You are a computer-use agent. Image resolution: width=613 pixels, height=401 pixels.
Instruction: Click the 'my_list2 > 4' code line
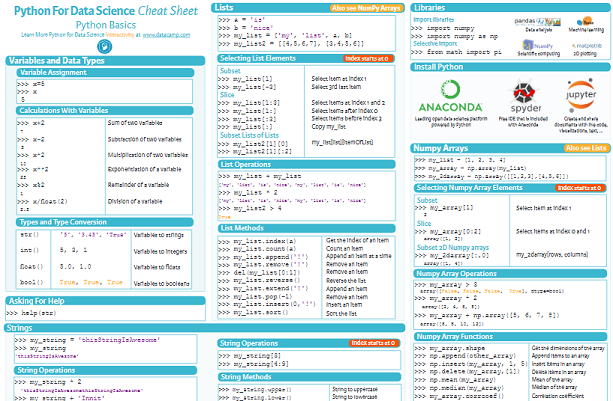tap(250, 208)
